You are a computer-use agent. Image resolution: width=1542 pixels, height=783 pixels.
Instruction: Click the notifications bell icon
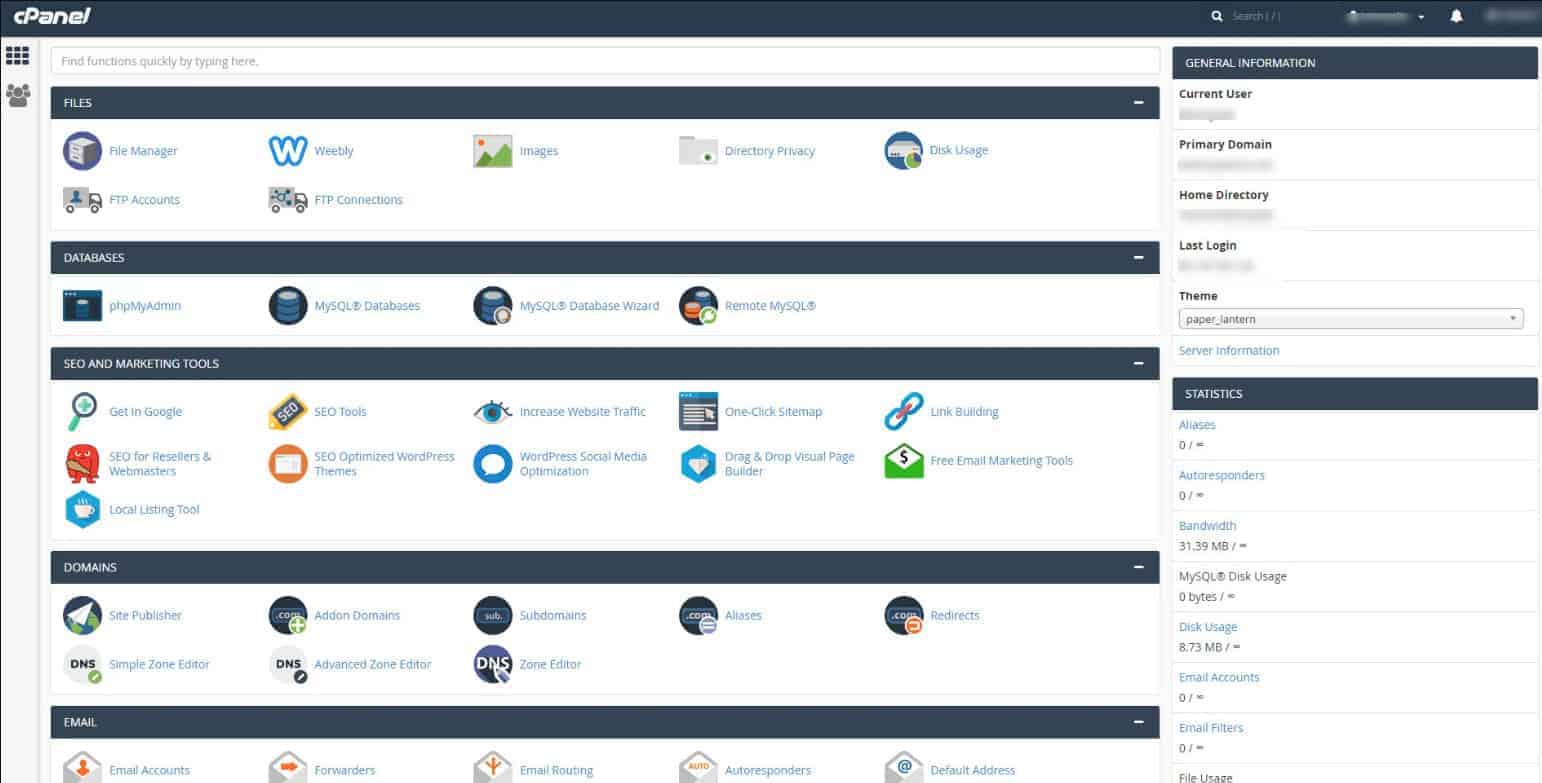1457,16
